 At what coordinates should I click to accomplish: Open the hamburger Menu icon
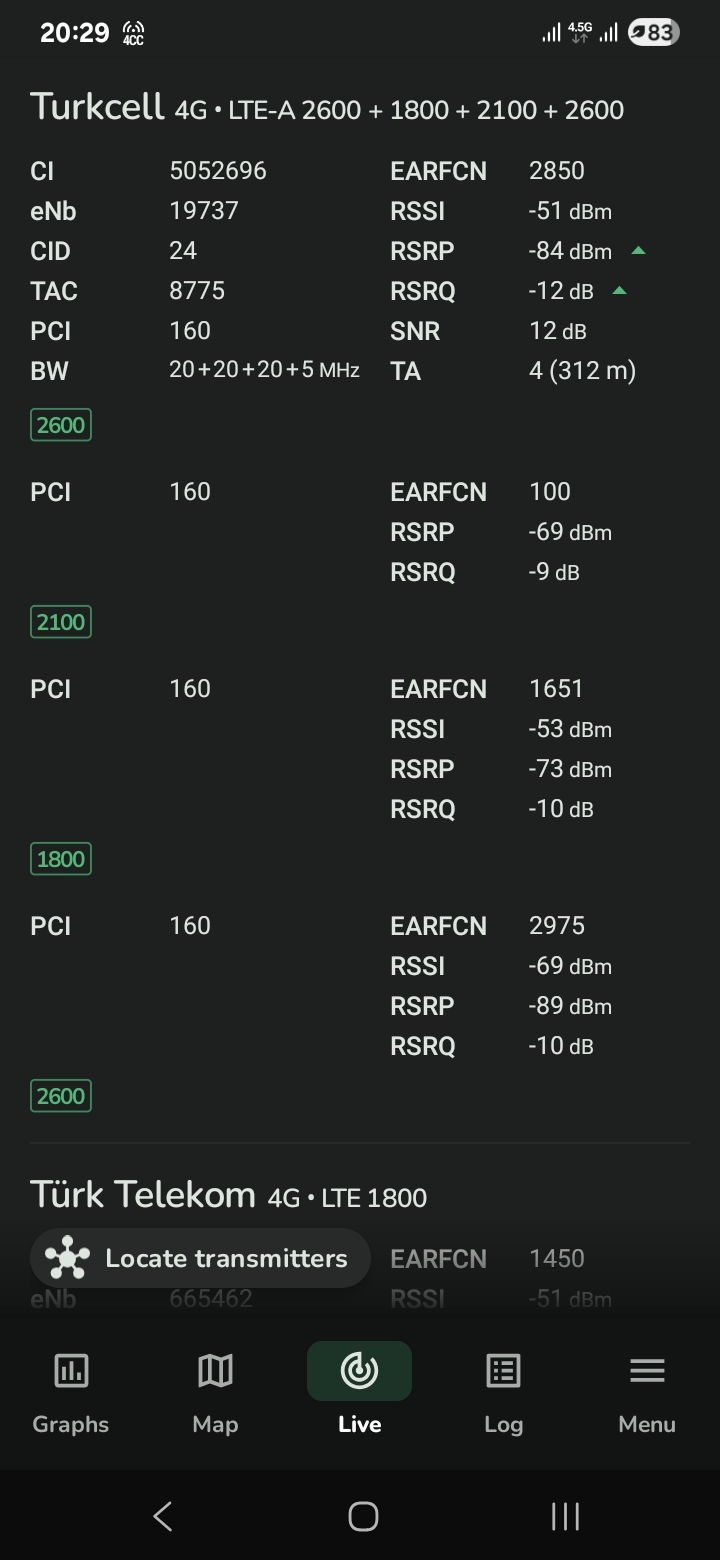point(647,1370)
